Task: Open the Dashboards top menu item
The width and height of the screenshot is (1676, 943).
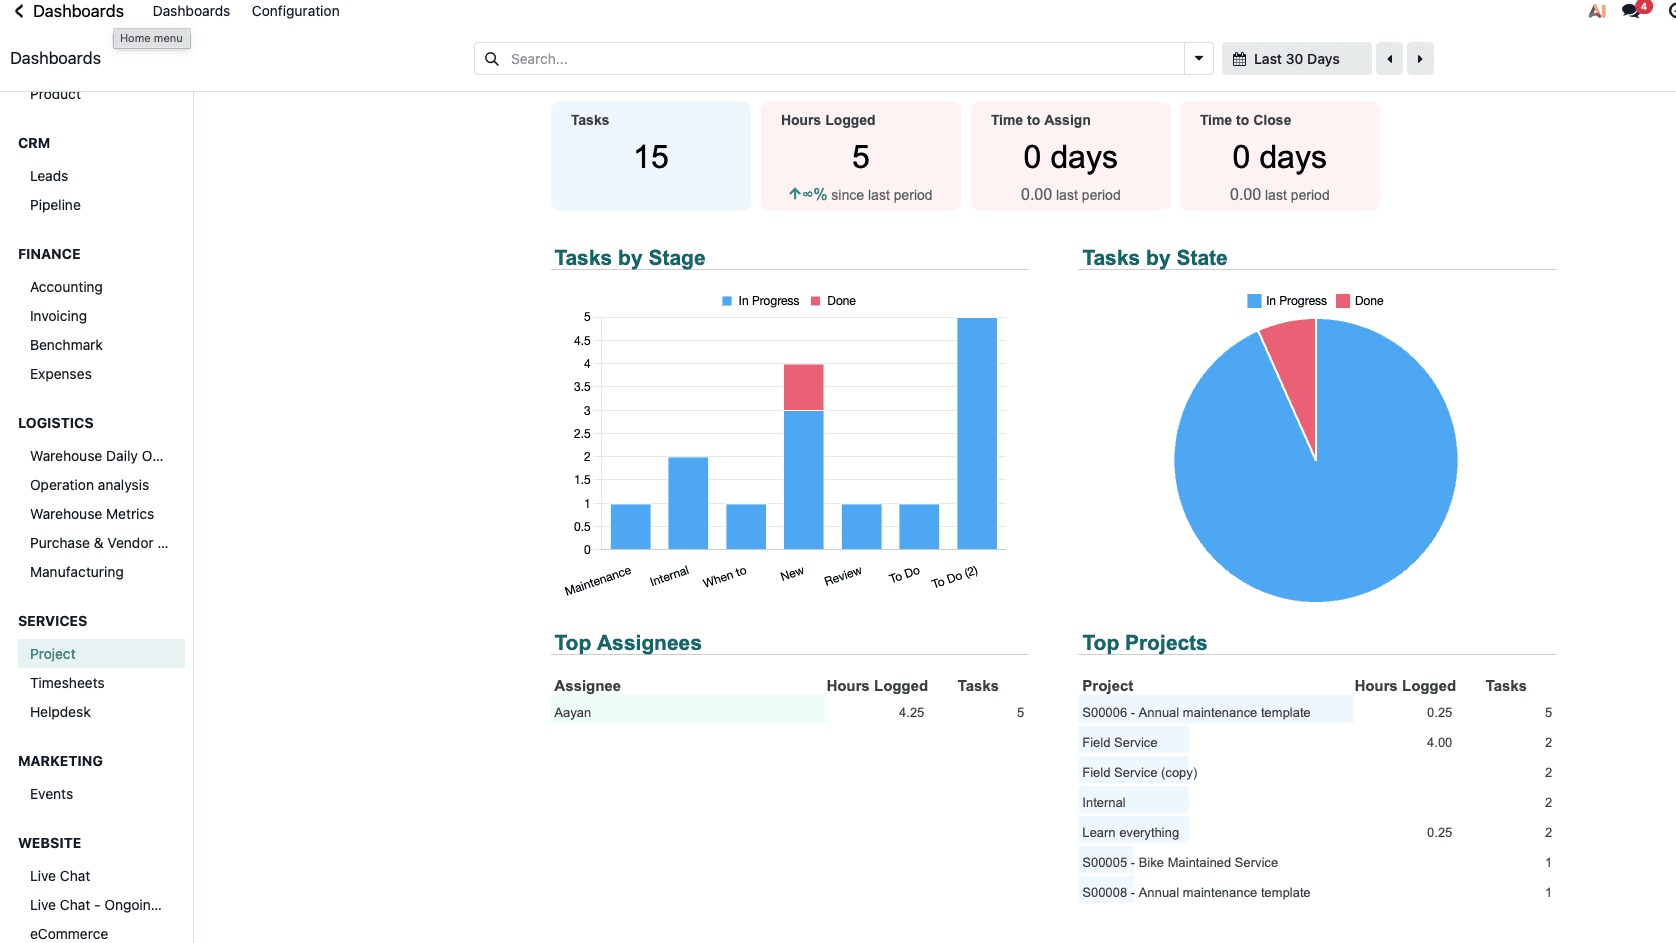Action: (191, 11)
